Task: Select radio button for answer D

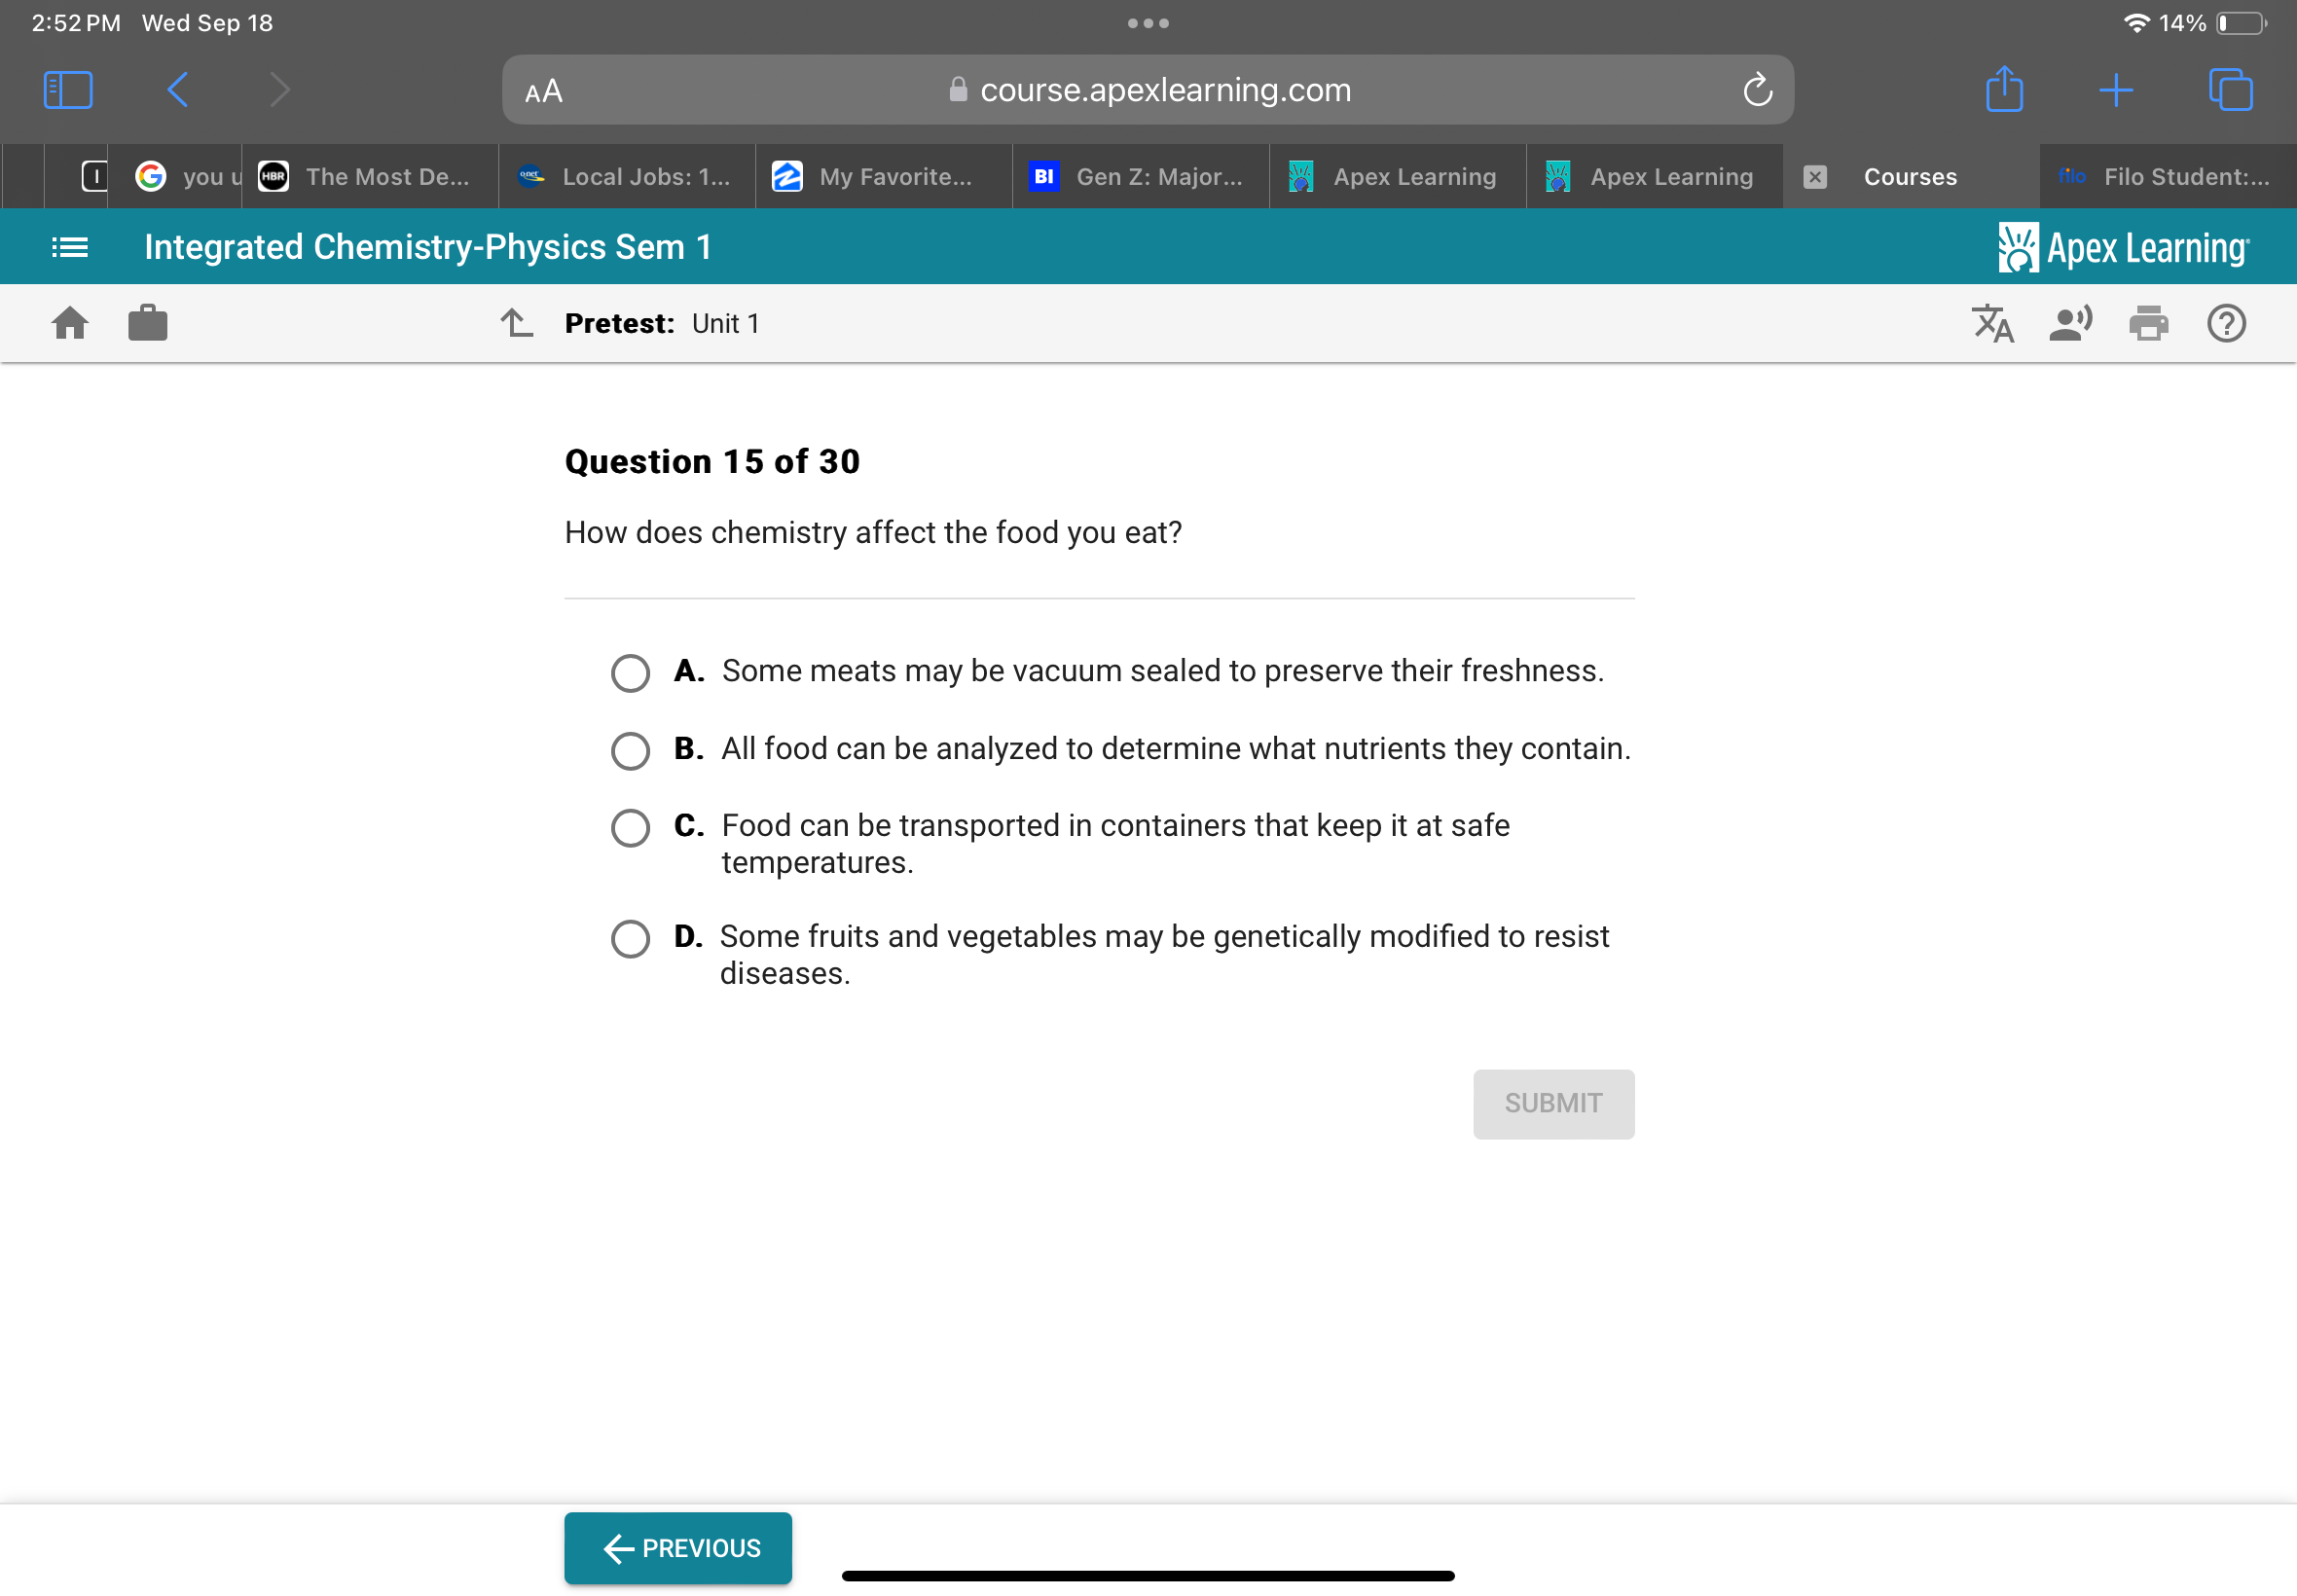Action: click(632, 936)
